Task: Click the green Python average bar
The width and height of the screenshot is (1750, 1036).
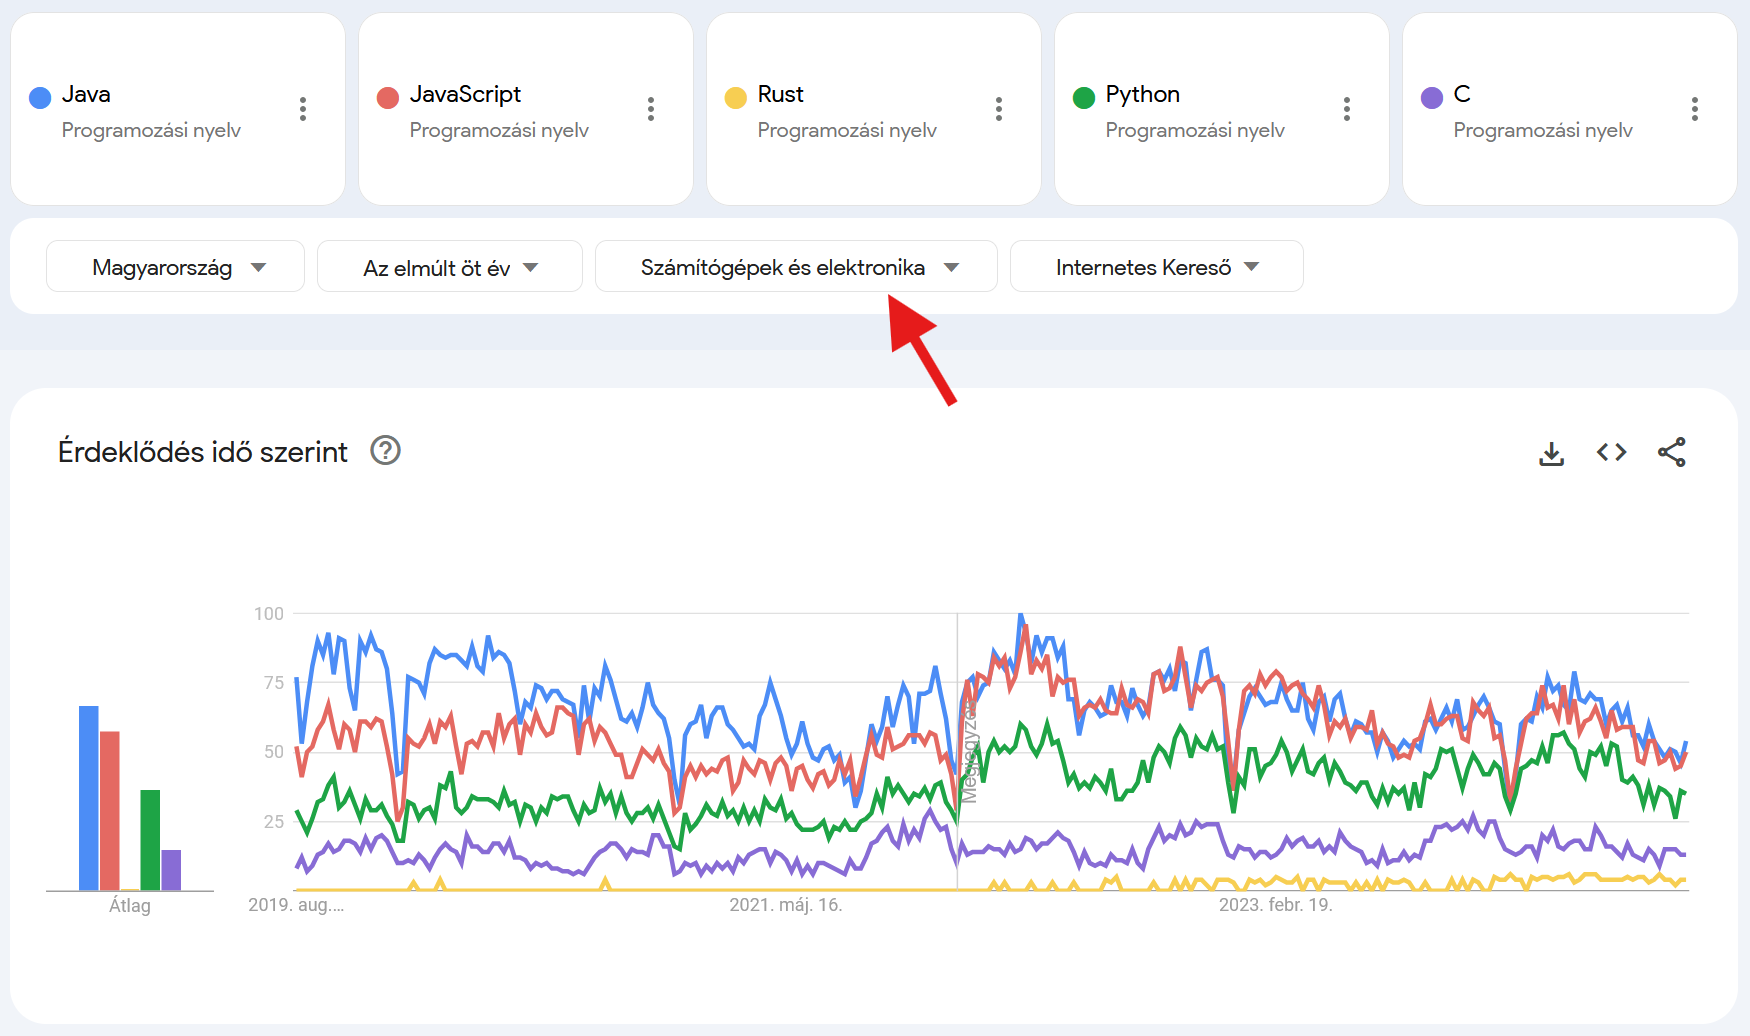Action: click(x=150, y=840)
